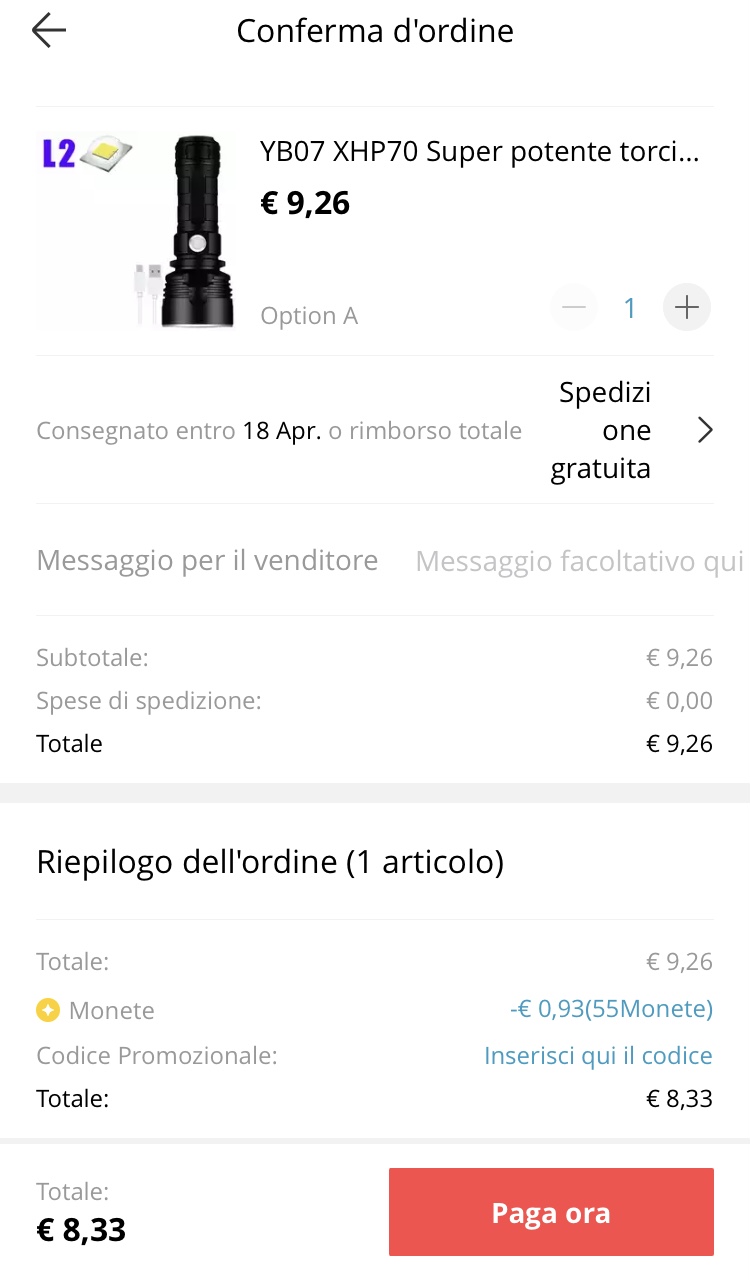
Task: Tap the bottom € 8,33 total amount
Action: pos(81,1229)
